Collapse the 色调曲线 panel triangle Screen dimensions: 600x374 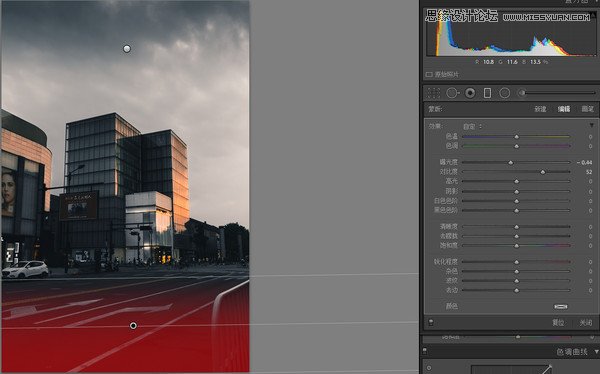(596, 351)
